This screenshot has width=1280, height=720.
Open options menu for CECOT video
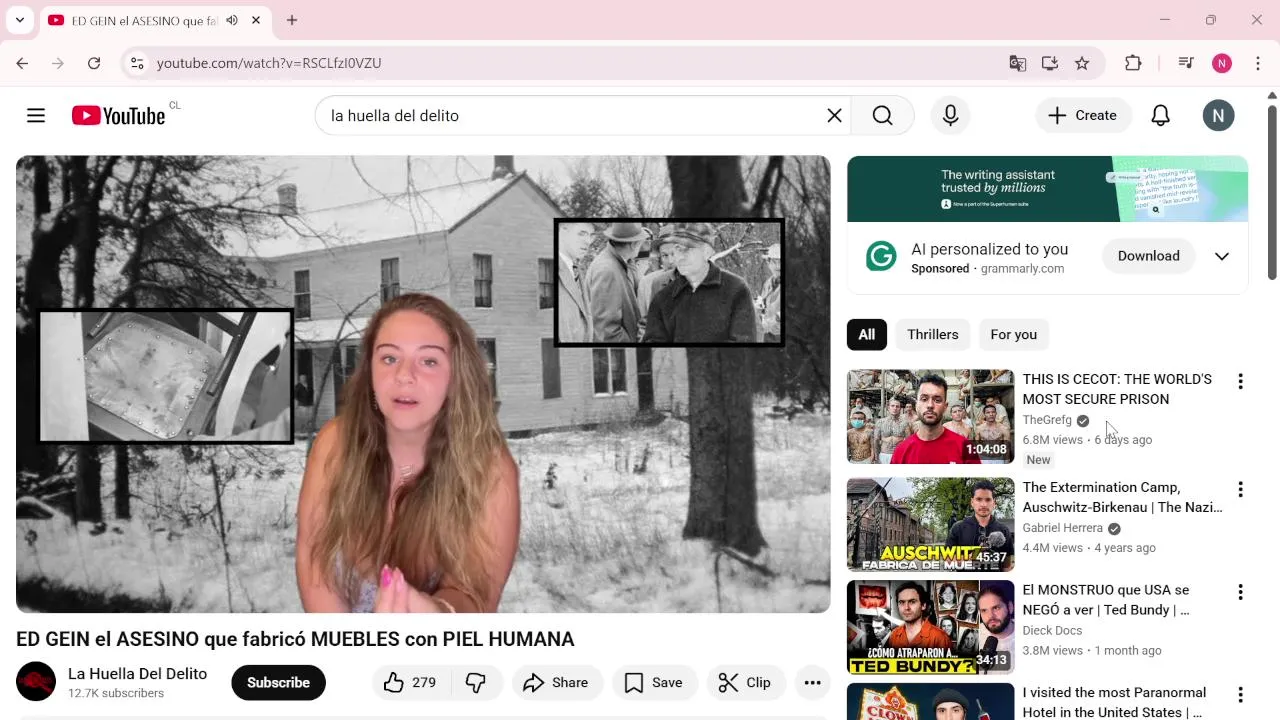click(x=1240, y=381)
